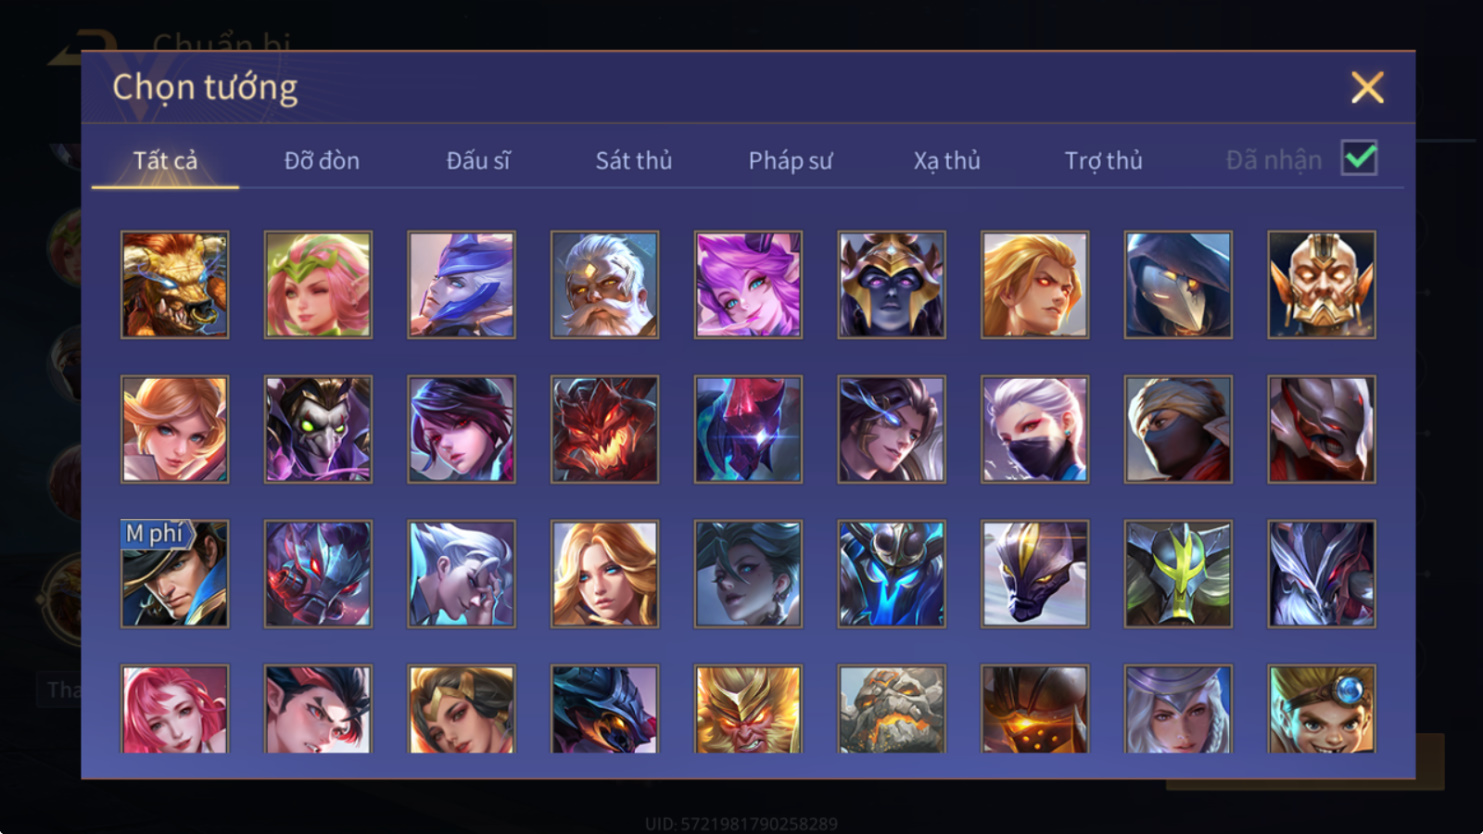Screen dimensions: 1483x834
Task: Switch to the 'Pháp sư' tab
Action: (790, 160)
